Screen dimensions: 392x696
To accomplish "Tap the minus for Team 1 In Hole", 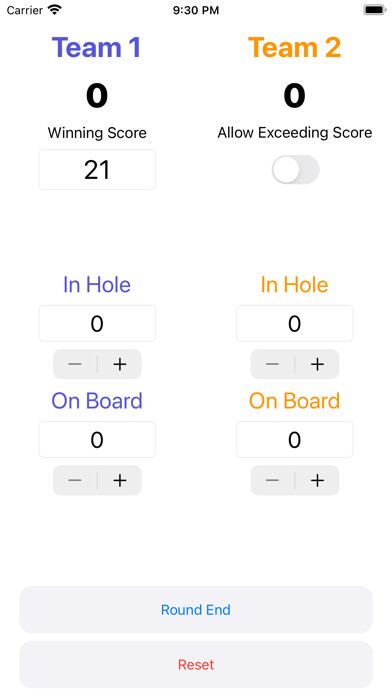I will (x=75, y=364).
